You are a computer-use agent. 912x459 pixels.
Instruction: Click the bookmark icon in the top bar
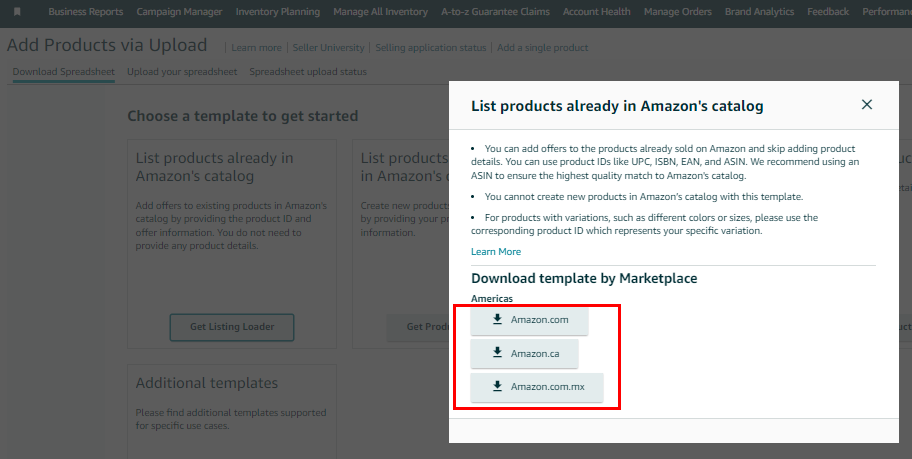pyautogui.click(x=17, y=12)
